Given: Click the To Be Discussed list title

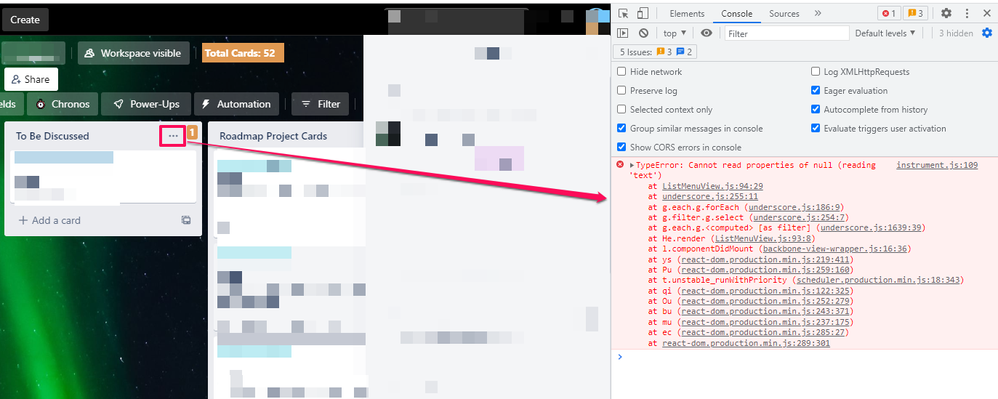Looking at the screenshot, I should [x=52, y=136].
